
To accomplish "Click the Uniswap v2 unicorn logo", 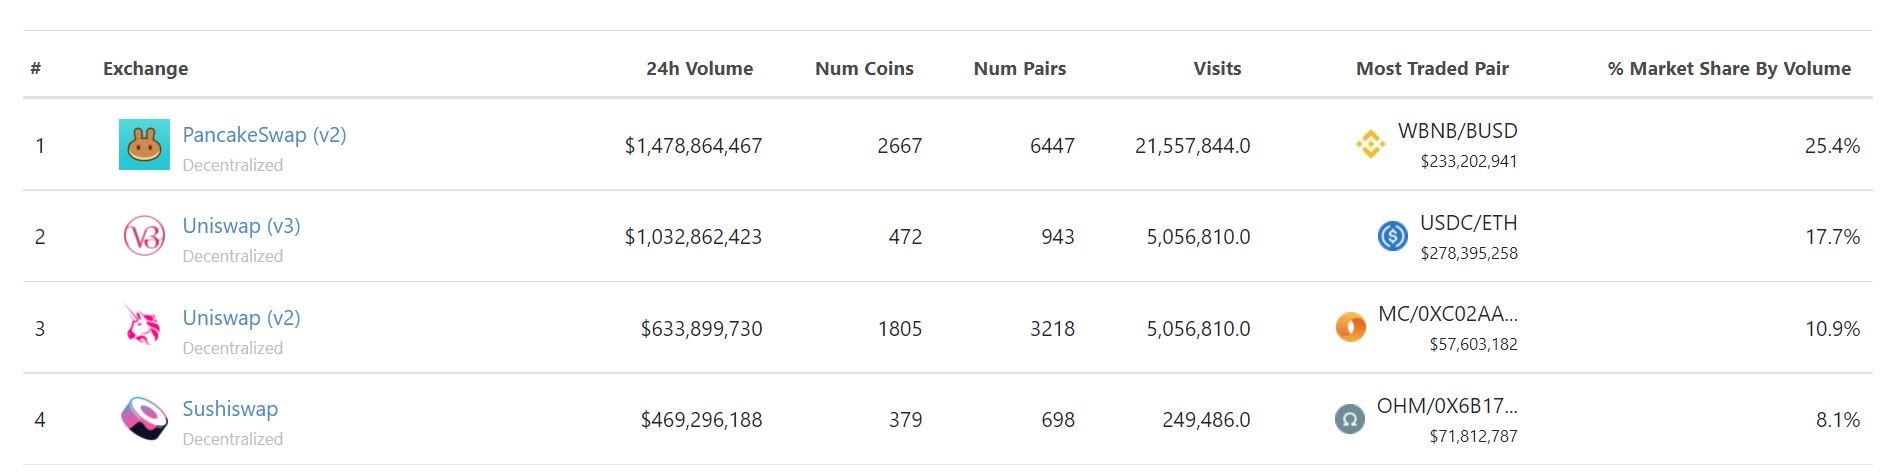I will (143, 325).
